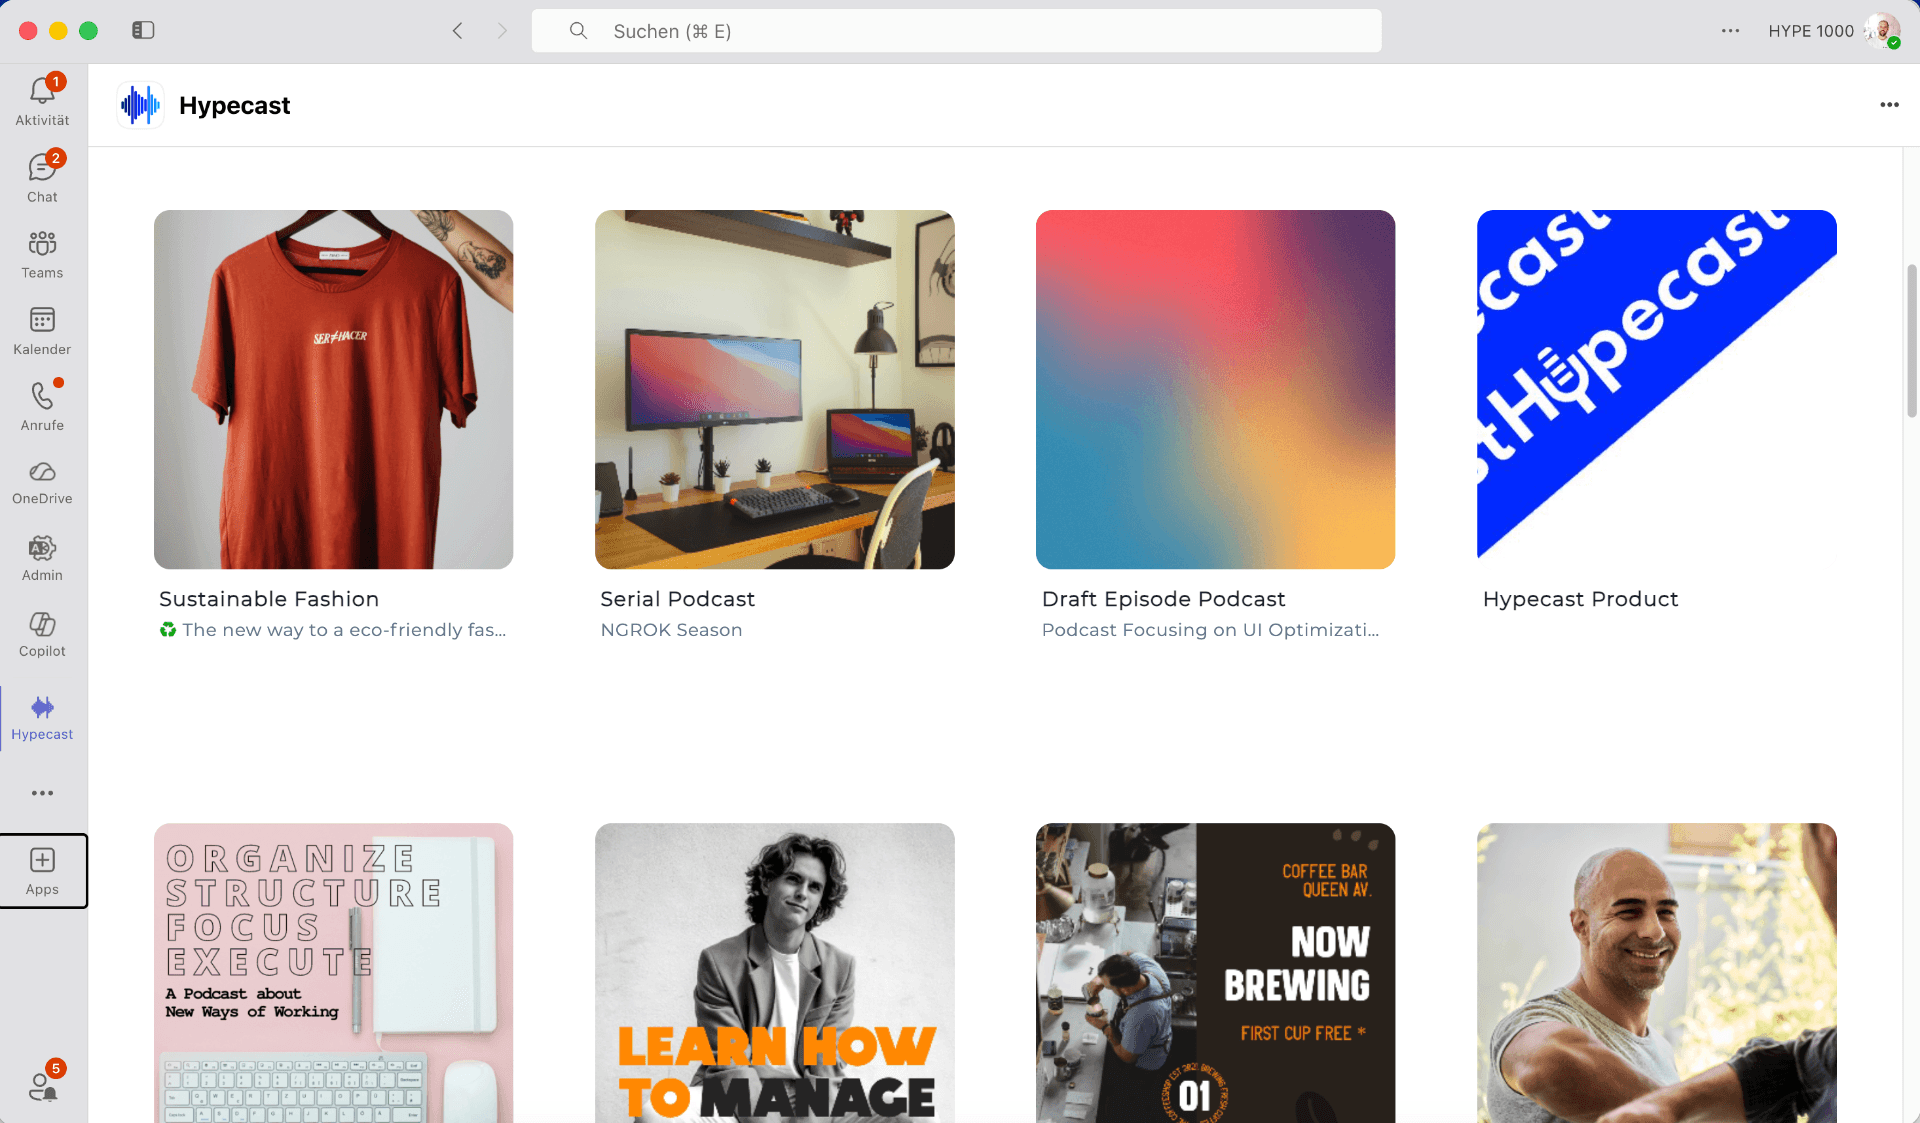Click the vertical scrollbar thumb
Viewport: 1920px width, 1123px height.
(x=1911, y=340)
